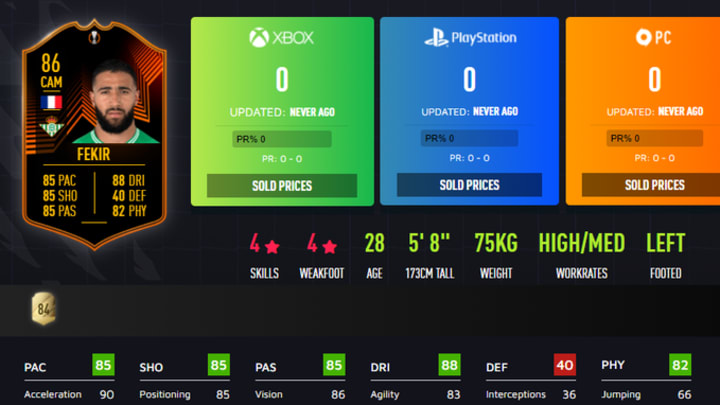Click the DRI 88 rating badge
720x405 pixels.
click(449, 365)
